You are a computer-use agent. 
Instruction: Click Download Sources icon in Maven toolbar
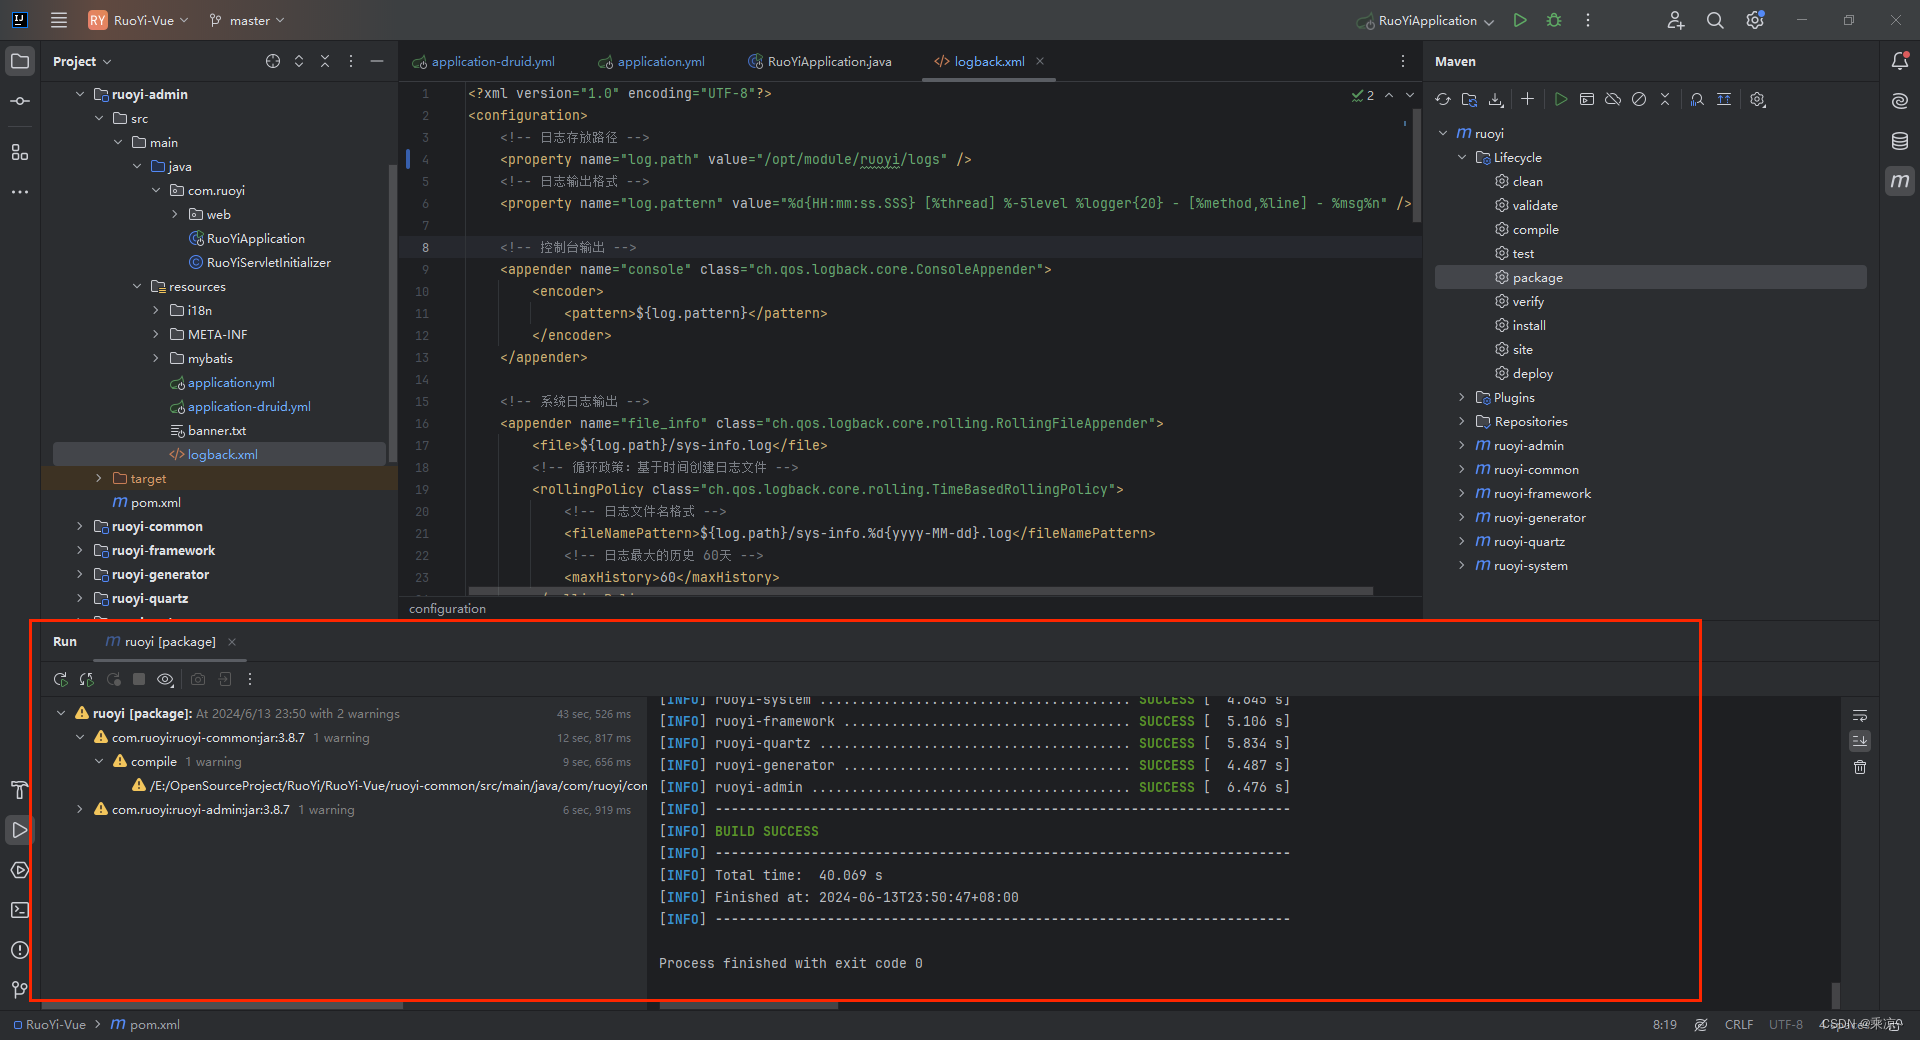pyautogui.click(x=1496, y=99)
